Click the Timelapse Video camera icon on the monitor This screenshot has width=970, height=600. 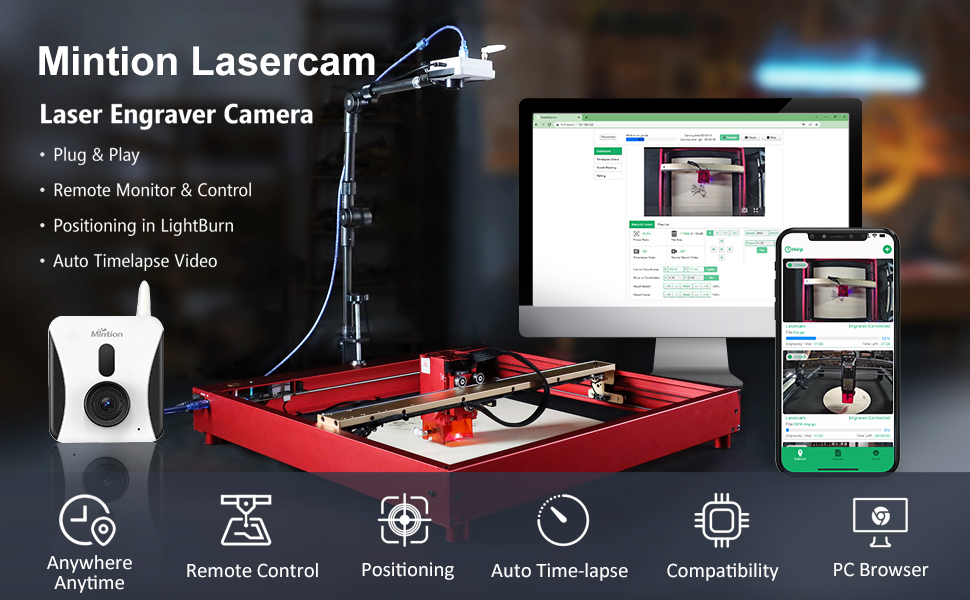tap(636, 251)
